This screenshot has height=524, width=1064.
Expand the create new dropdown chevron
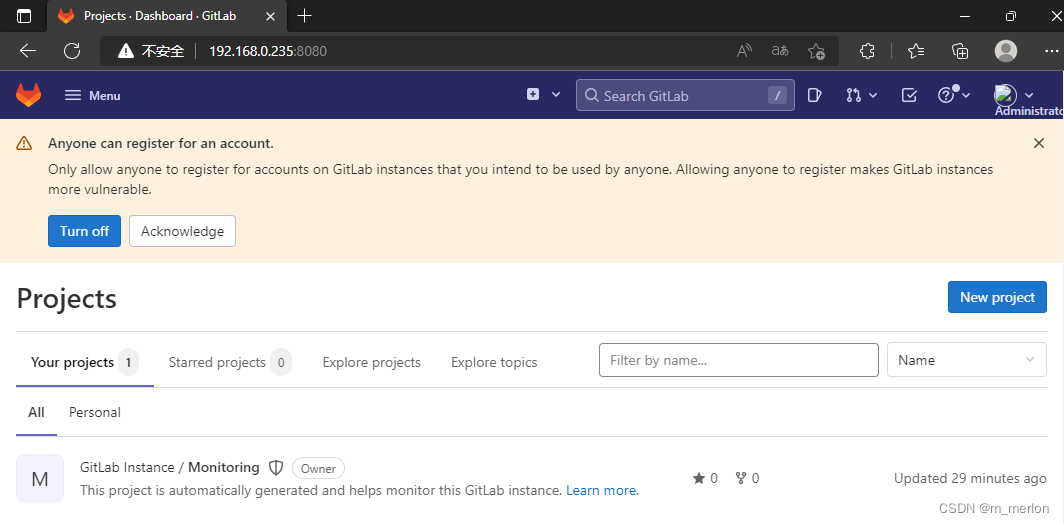click(x=556, y=95)
